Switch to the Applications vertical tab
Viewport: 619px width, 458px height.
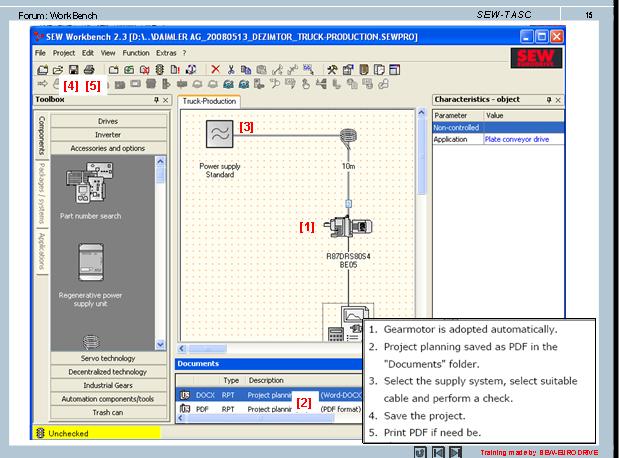click(x=42, y=252)
